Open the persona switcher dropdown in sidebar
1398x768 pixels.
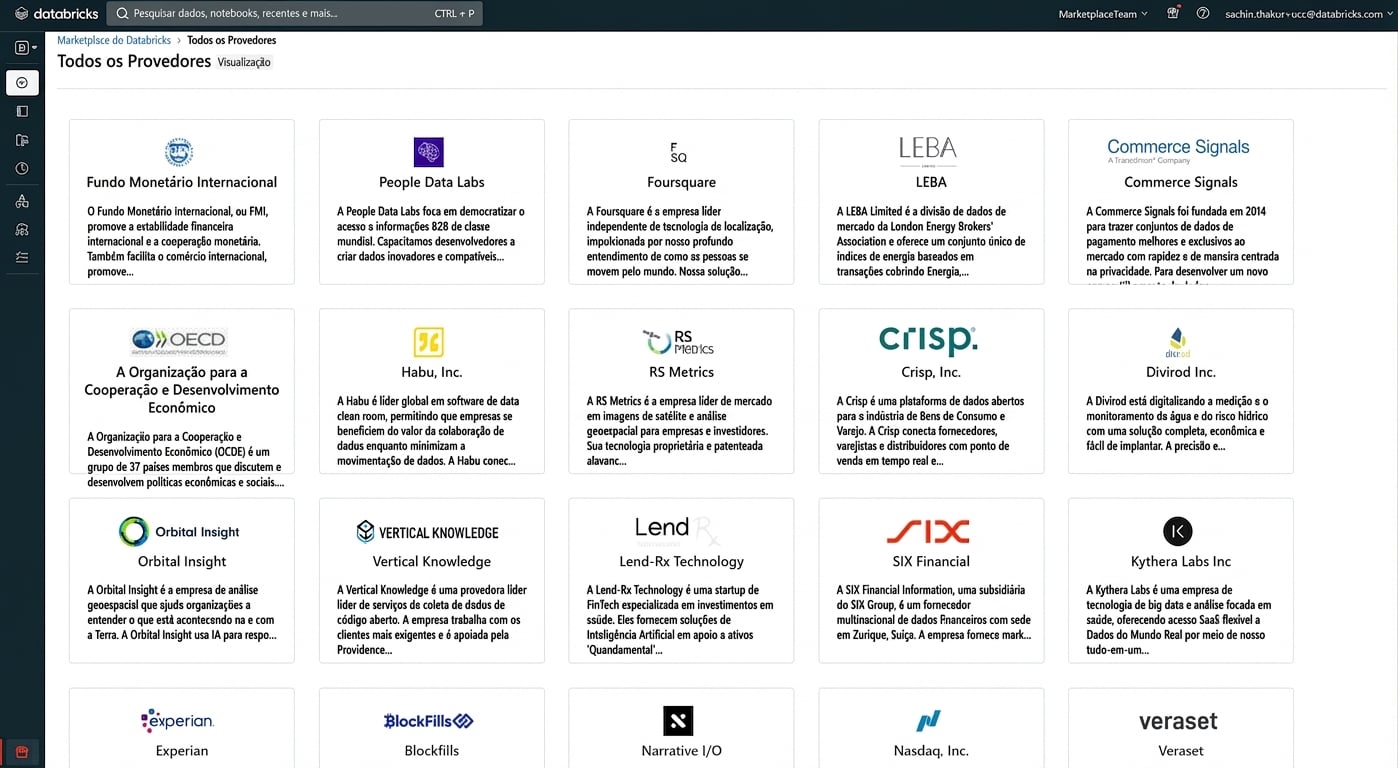coord(26,47)
